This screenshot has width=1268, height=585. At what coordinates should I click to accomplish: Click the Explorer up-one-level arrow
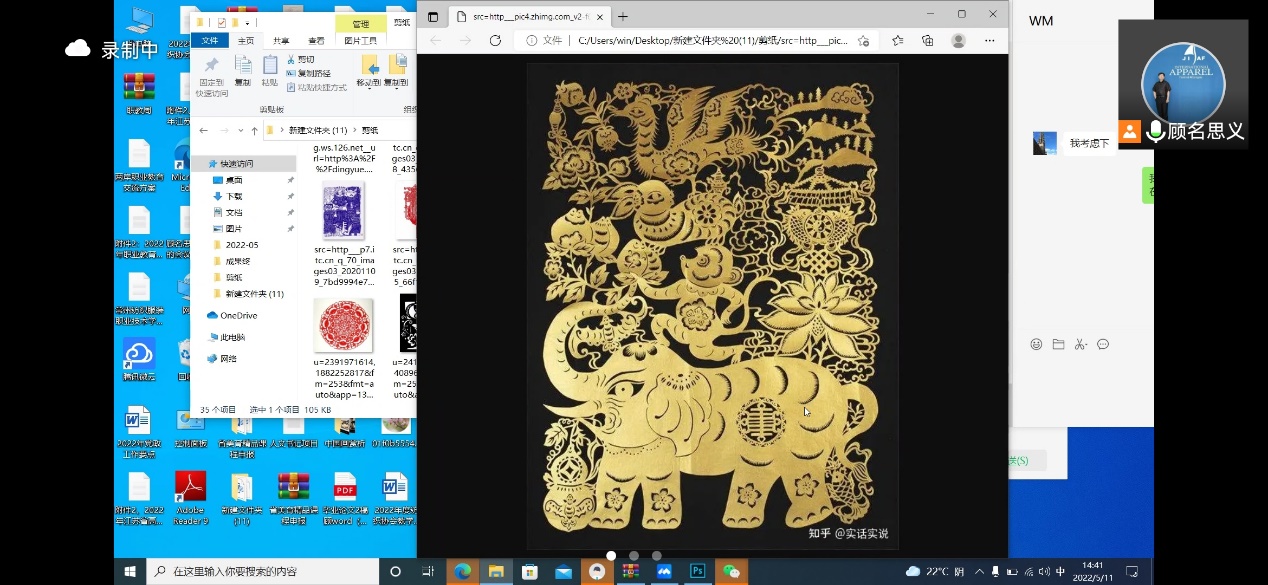(255, 131)
